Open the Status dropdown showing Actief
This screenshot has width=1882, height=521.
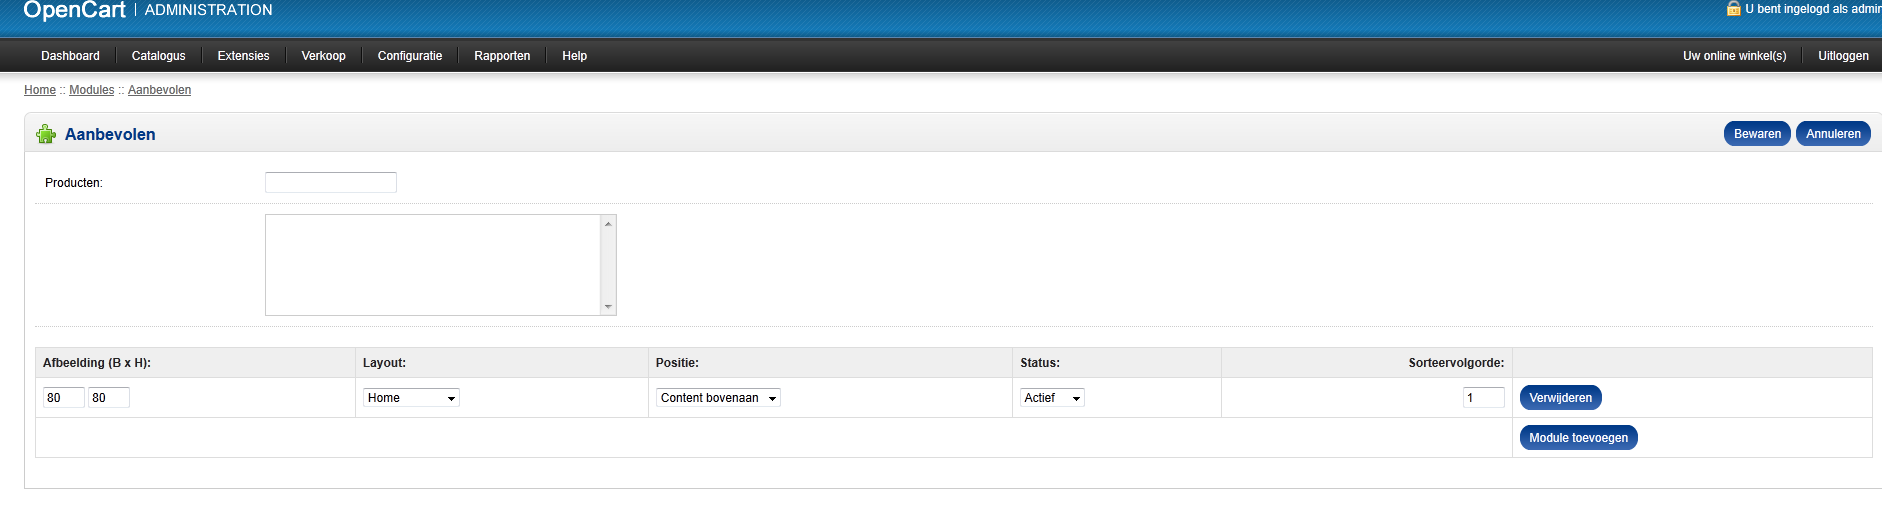tap(1052, 398)
